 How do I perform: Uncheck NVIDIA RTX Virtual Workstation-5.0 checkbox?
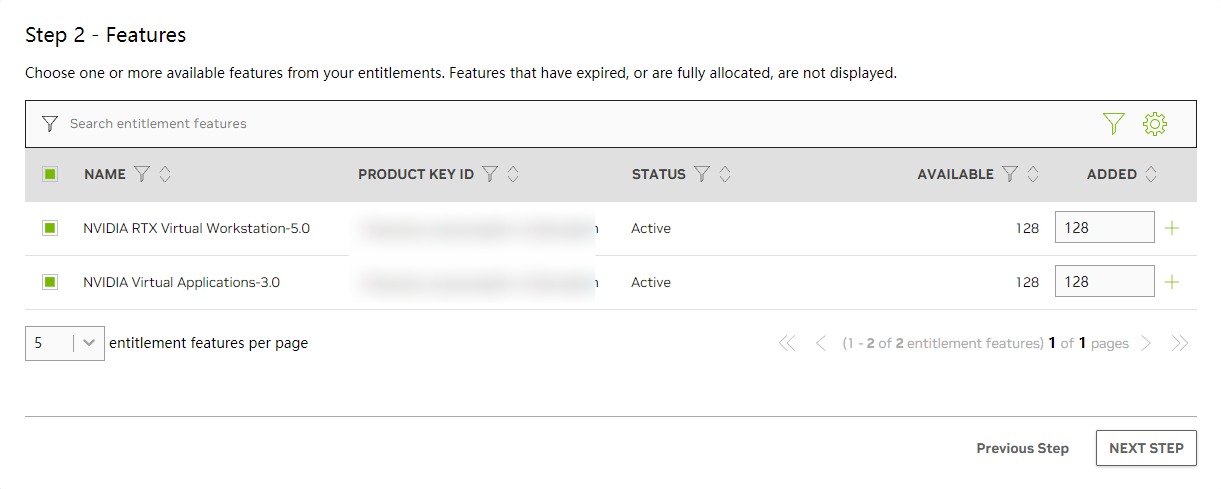pos(50,228)
